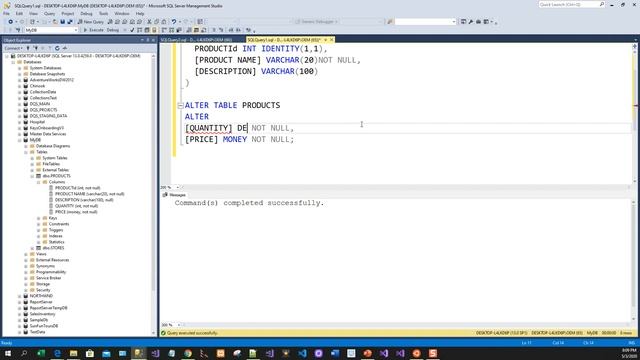Click the Execute query button
The width and height of the screenshot is (640, 360).
93,30
